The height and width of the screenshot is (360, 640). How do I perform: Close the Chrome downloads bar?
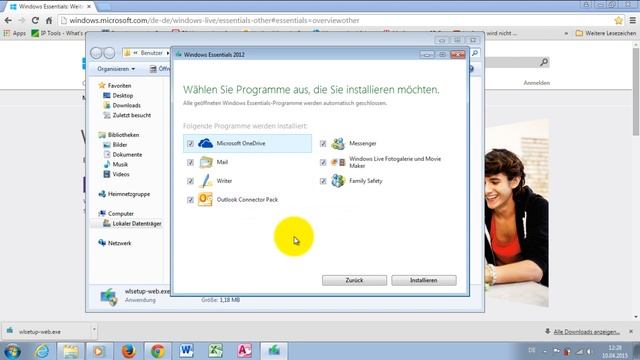[x=631, y=331]
